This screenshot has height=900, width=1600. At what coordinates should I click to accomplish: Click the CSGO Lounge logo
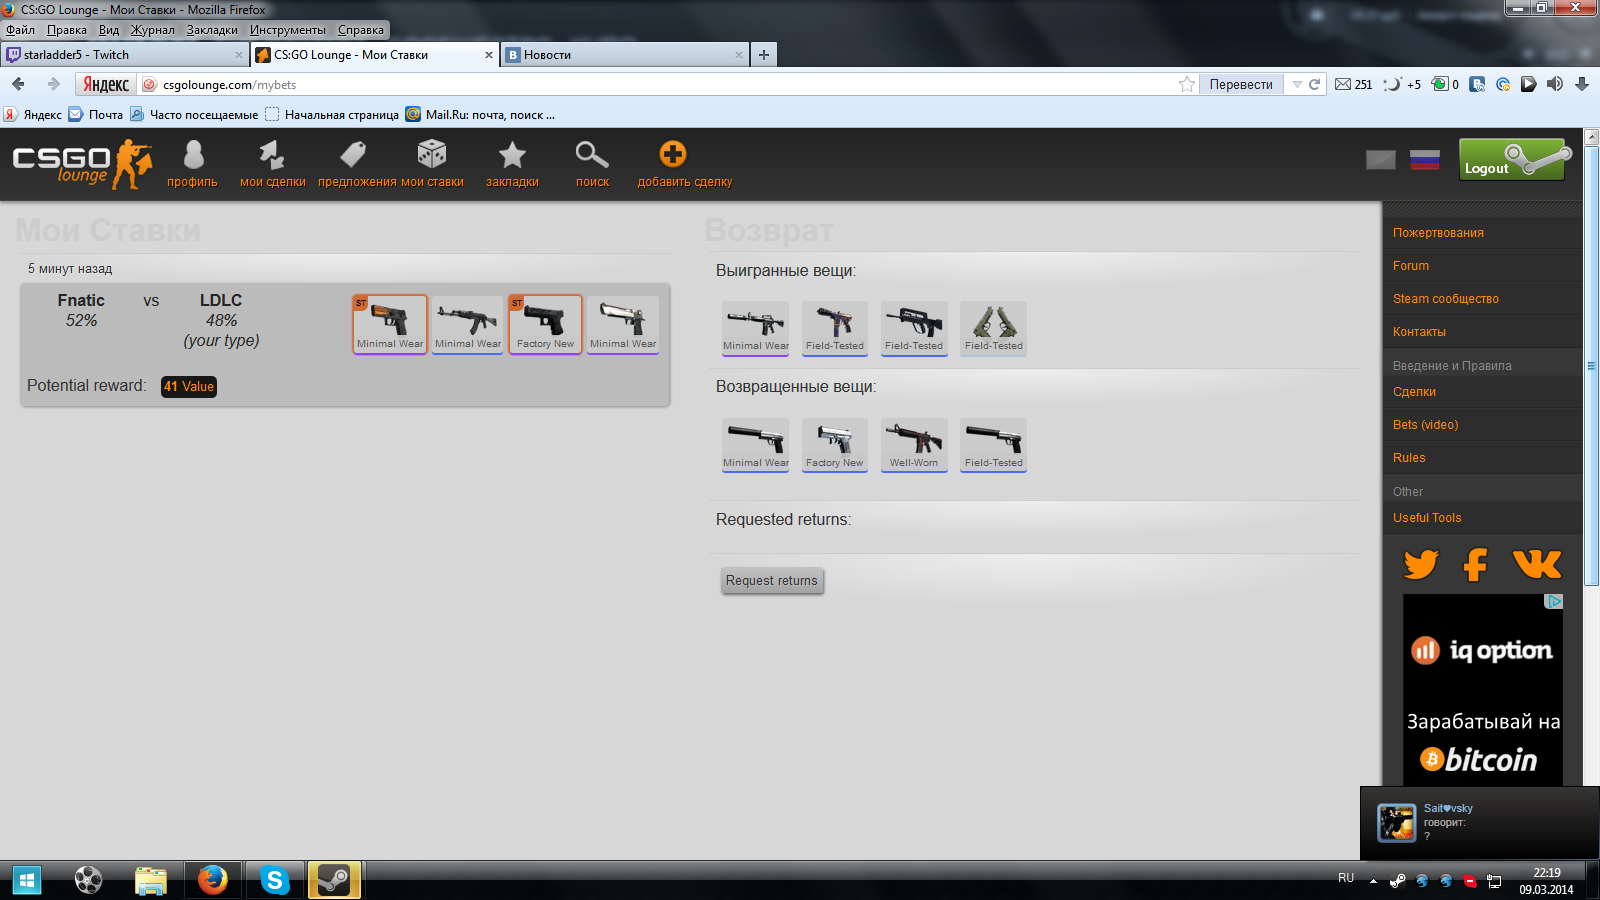(x=82, y=164)
